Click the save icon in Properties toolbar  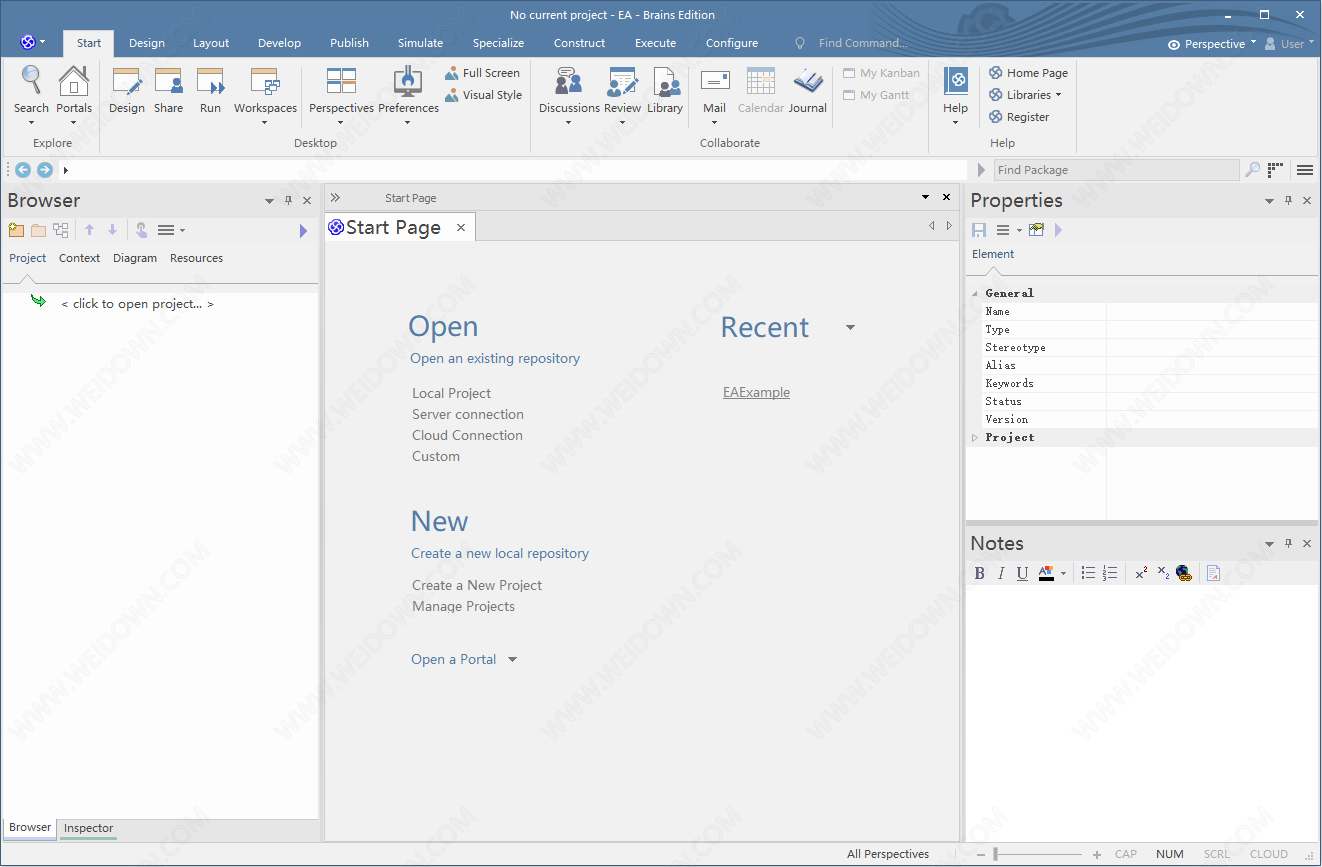[979, 230]
